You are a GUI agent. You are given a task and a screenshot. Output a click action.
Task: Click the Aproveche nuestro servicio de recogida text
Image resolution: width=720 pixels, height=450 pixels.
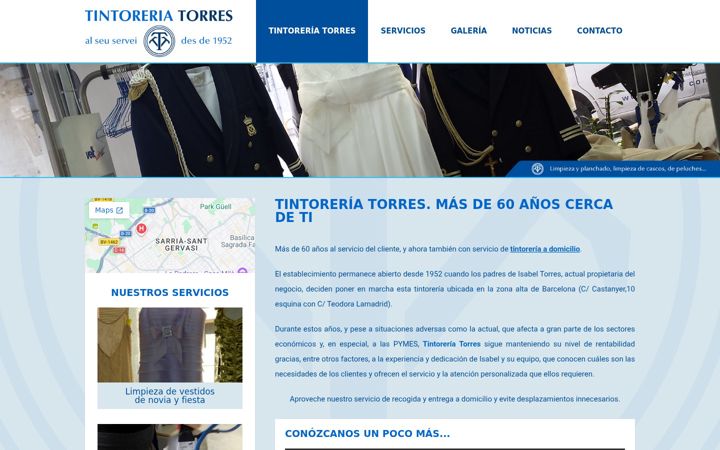point(455,399)
